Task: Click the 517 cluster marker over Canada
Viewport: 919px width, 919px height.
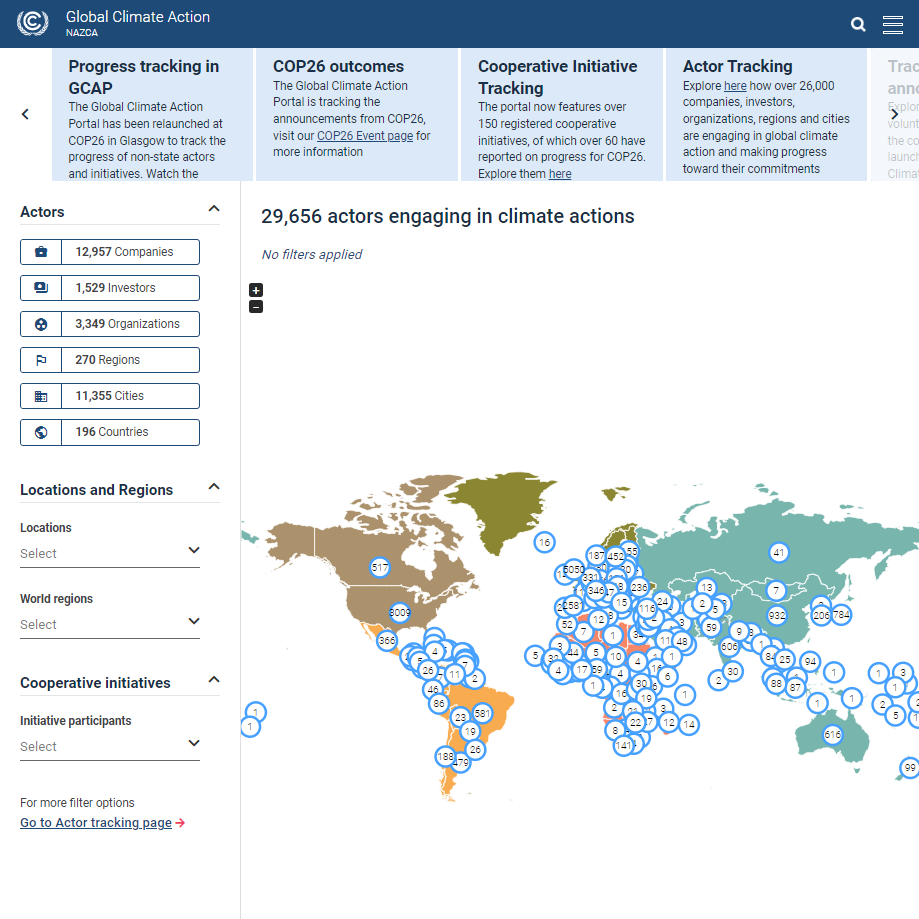Action: click(379, 568)
